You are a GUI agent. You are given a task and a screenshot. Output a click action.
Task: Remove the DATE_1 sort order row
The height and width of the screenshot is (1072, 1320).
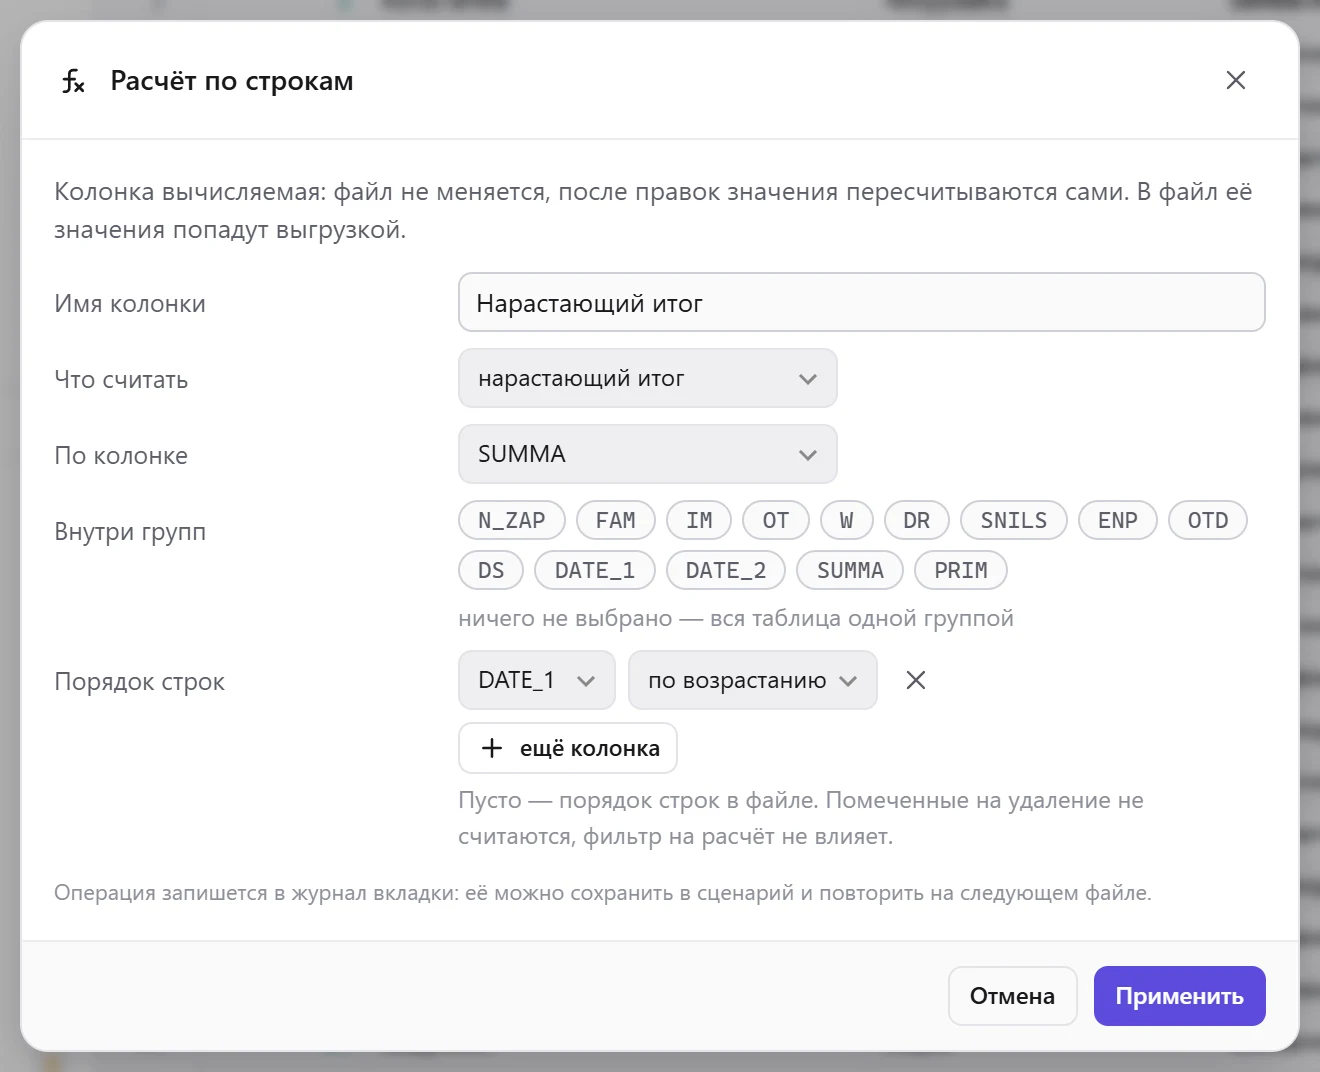(x=915, y=680)
